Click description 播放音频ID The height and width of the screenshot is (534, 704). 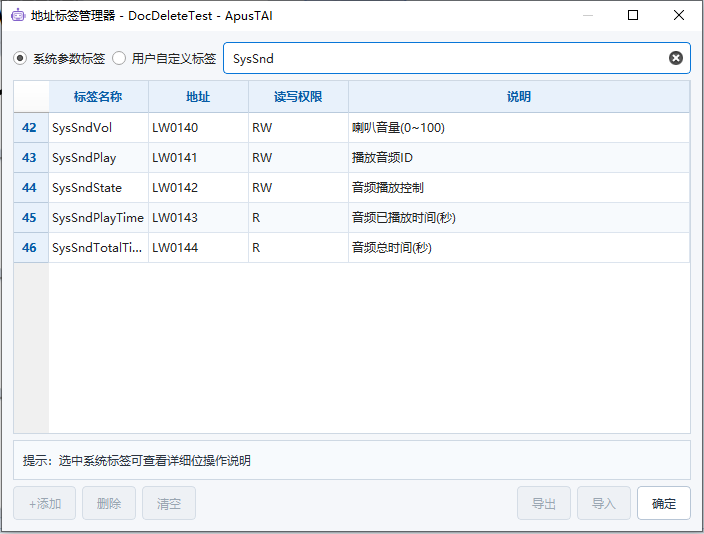click(x=519, y=158)
